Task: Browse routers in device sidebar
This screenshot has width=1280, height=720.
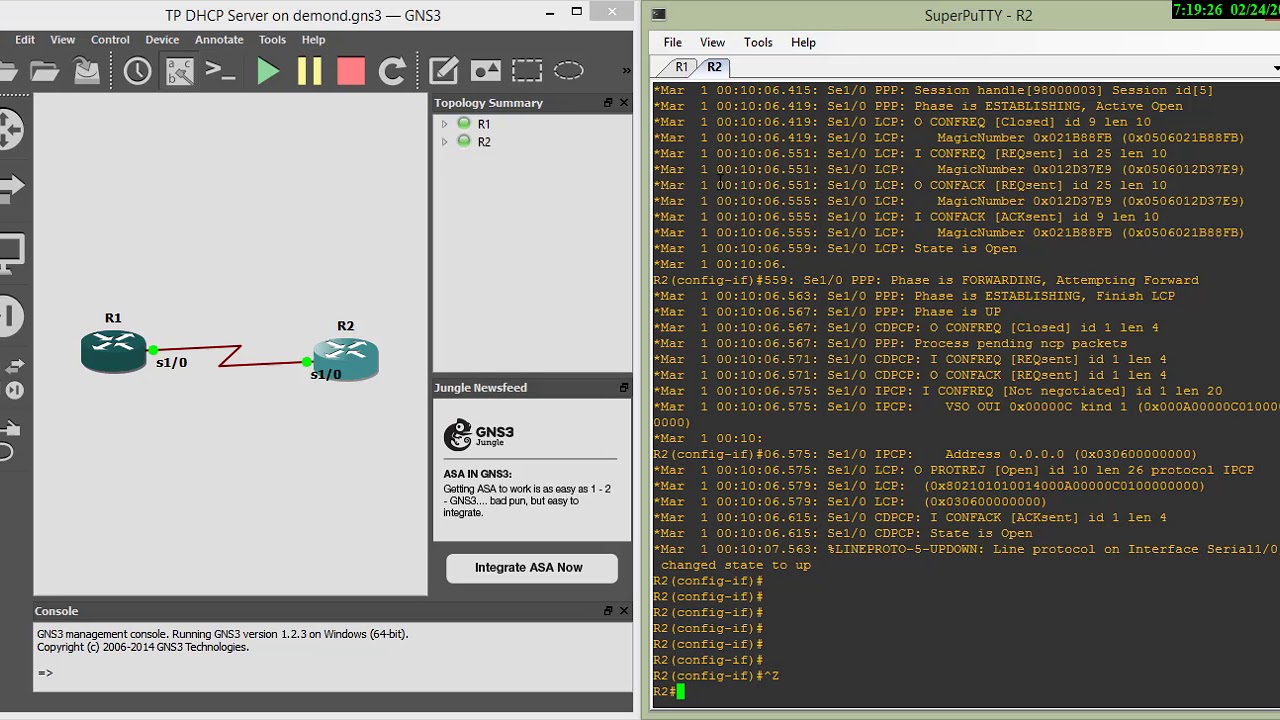Action: pos(9,129)
